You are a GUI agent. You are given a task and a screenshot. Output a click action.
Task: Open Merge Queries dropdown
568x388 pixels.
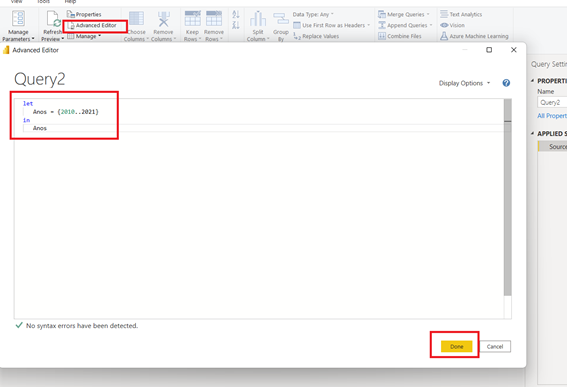(404, 14)
